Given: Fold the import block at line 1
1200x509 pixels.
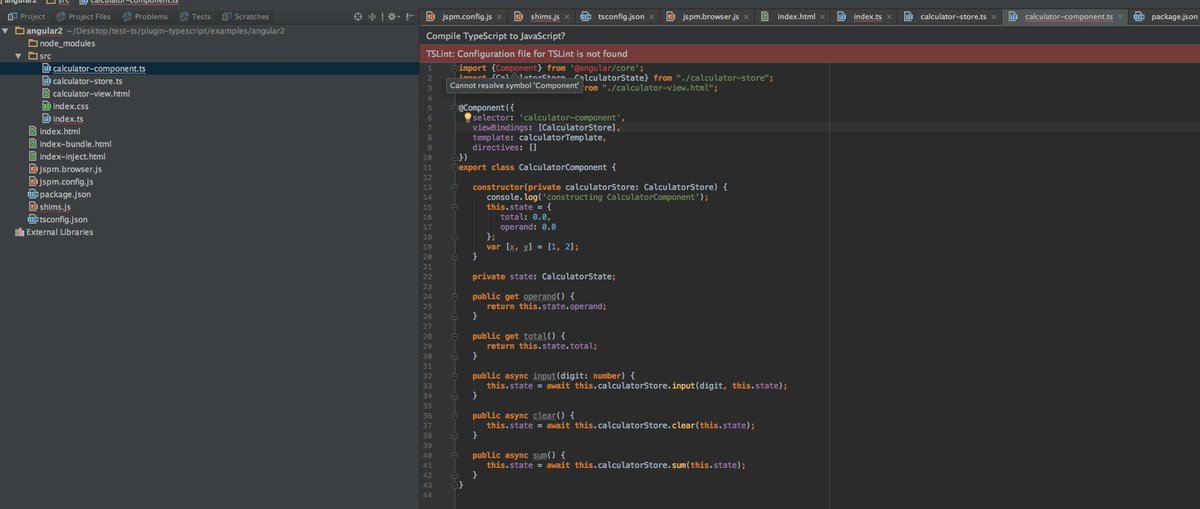Looking at the screenshot, I should tap(455, 68).
